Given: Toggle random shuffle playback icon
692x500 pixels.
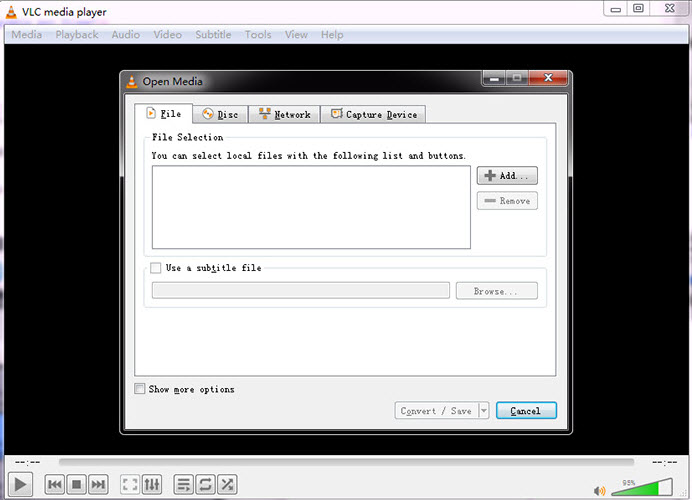Looking at the screenshot, I should pos(227,485).
